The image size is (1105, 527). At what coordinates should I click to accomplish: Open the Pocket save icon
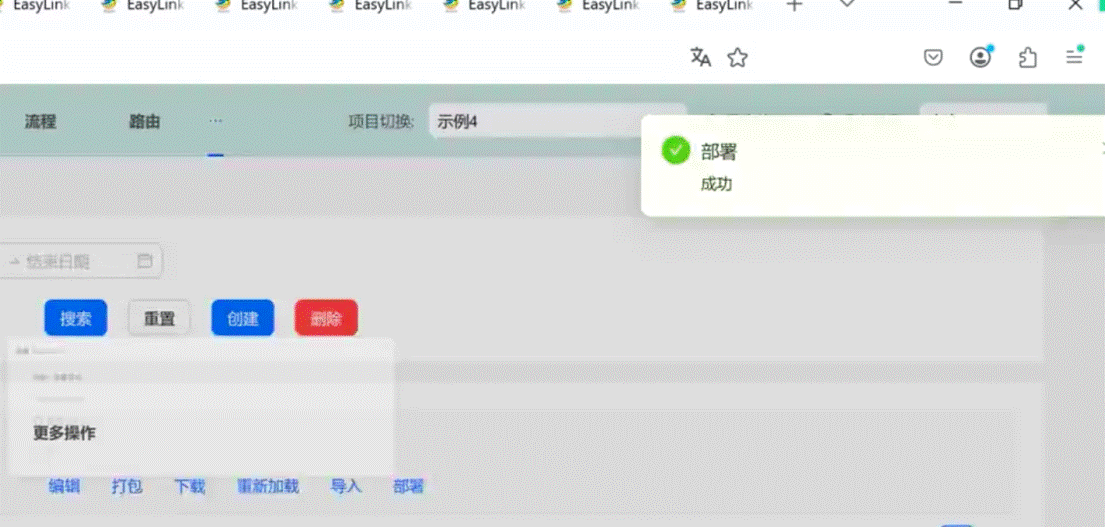pyautogui.click(x=932, y=58)
